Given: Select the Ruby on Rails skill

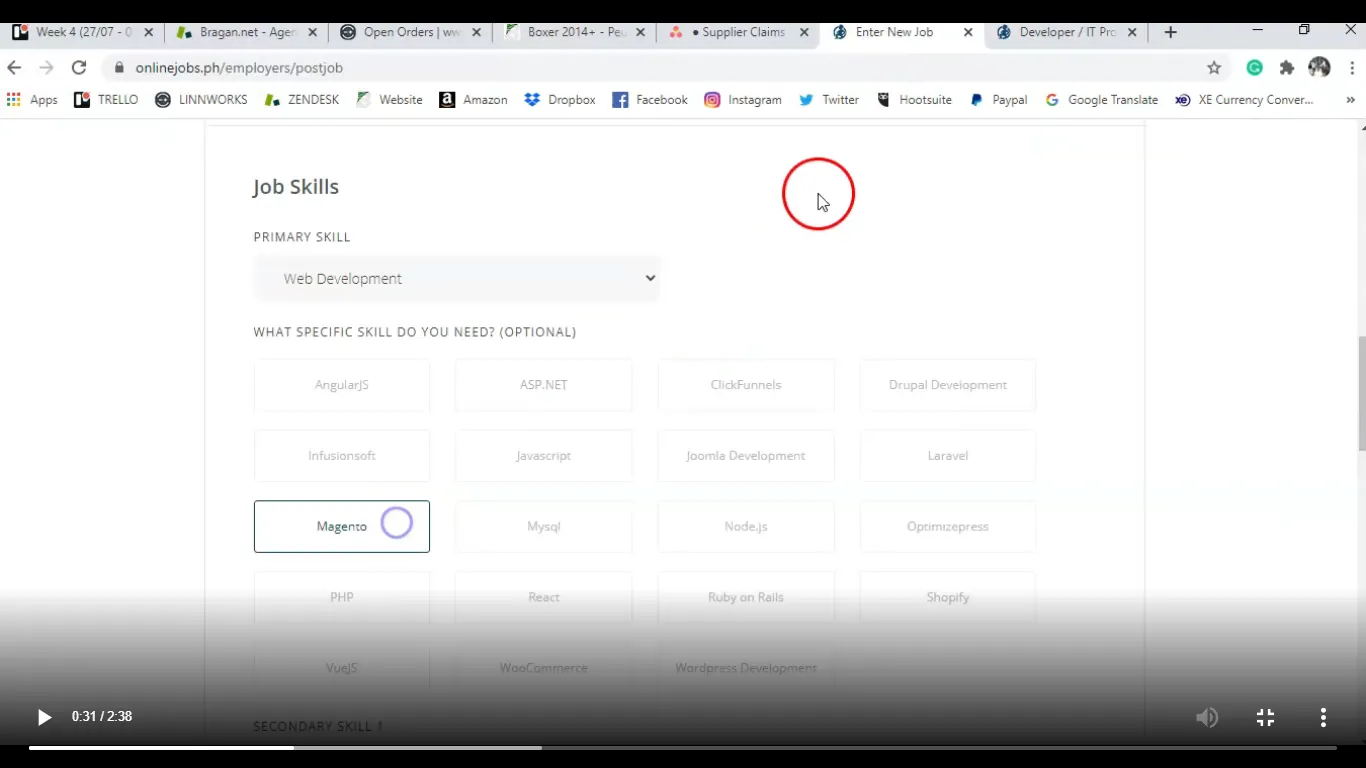Looking at the screenshot, I should pos(746,597).
